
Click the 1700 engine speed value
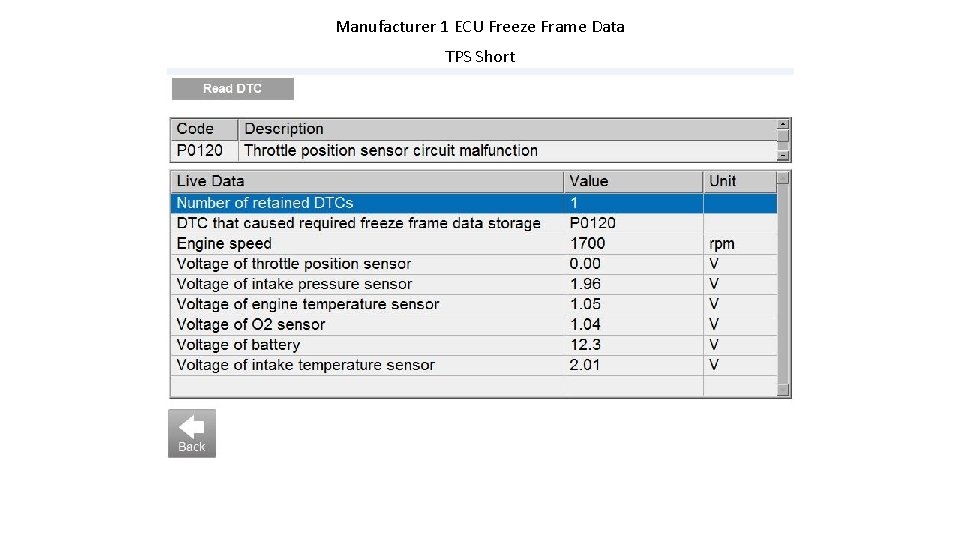[x=588, y=244]
